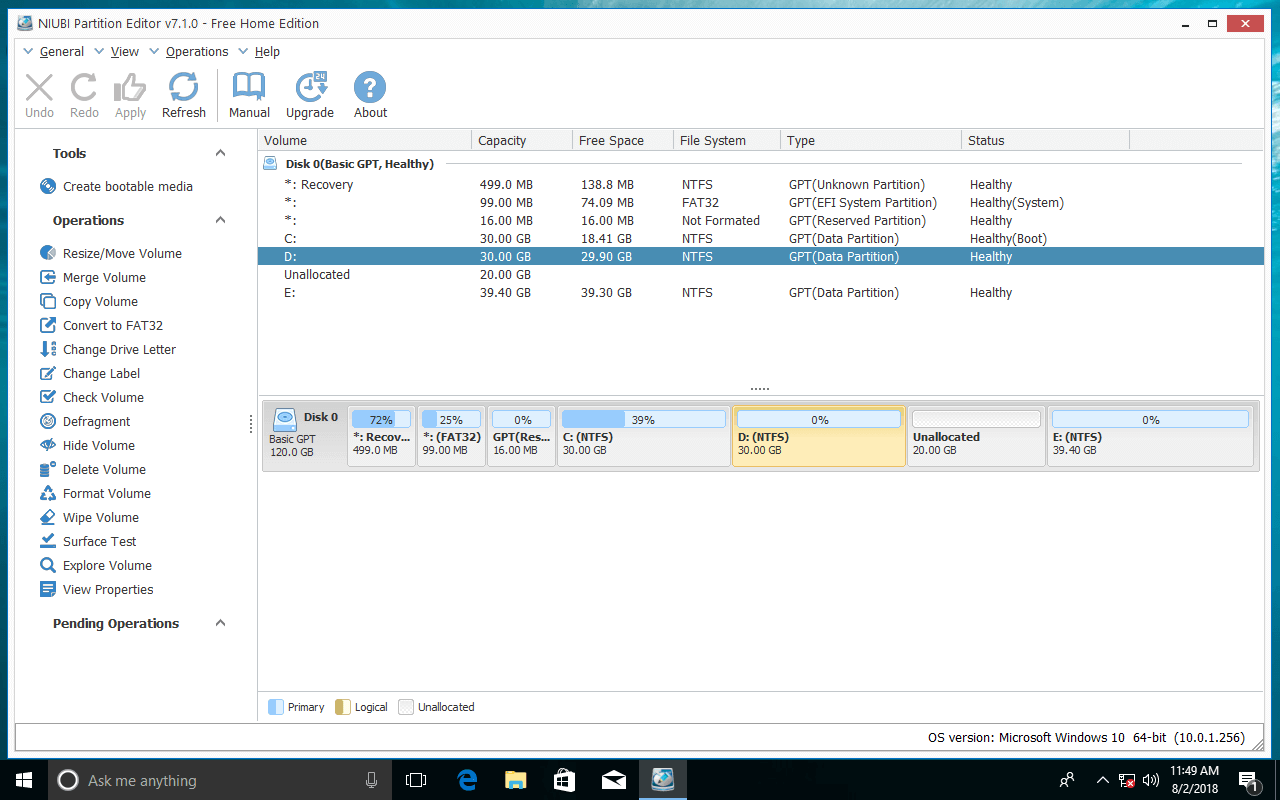Collapse the Tools section
This screenshot has height=800, width=1280.
click(x=221, y=153)
